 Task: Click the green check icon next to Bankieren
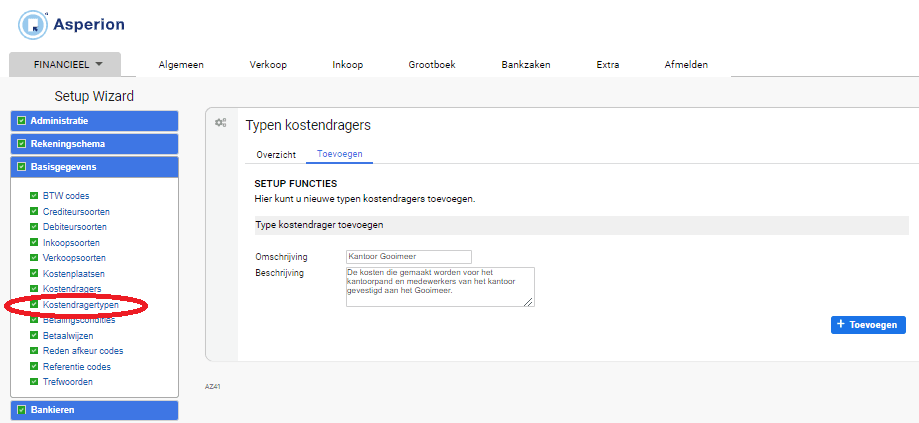point(22,410)
